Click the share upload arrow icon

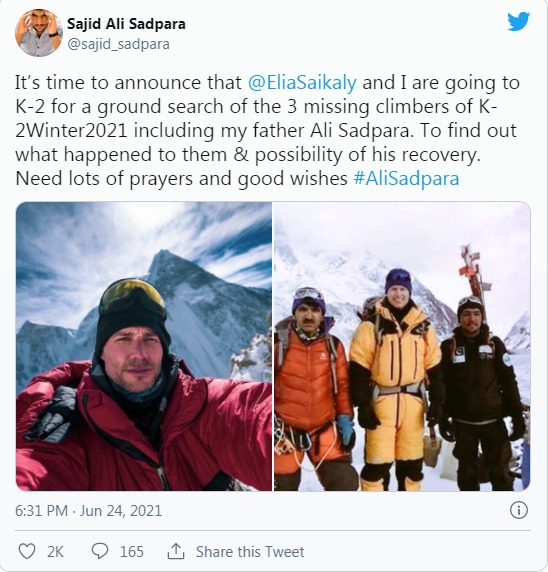click(176, 551)
